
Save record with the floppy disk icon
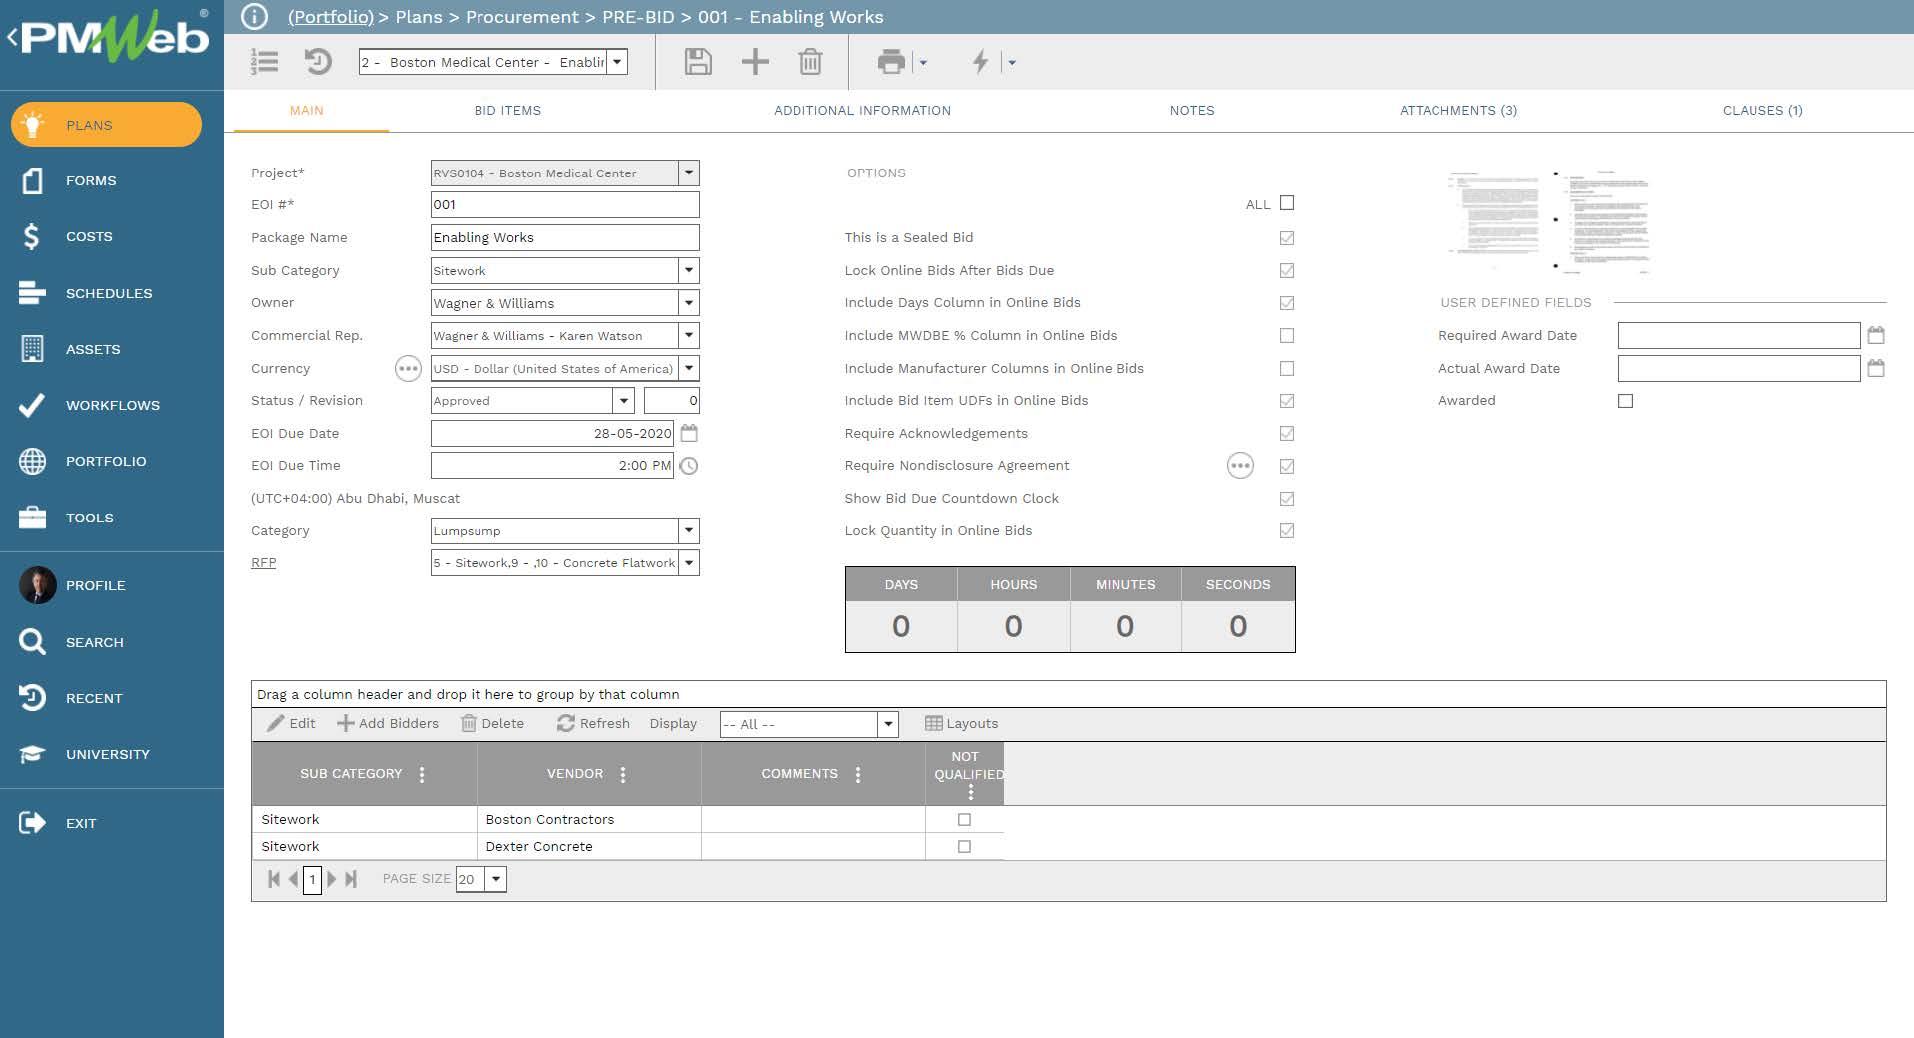tap(698, 62)
